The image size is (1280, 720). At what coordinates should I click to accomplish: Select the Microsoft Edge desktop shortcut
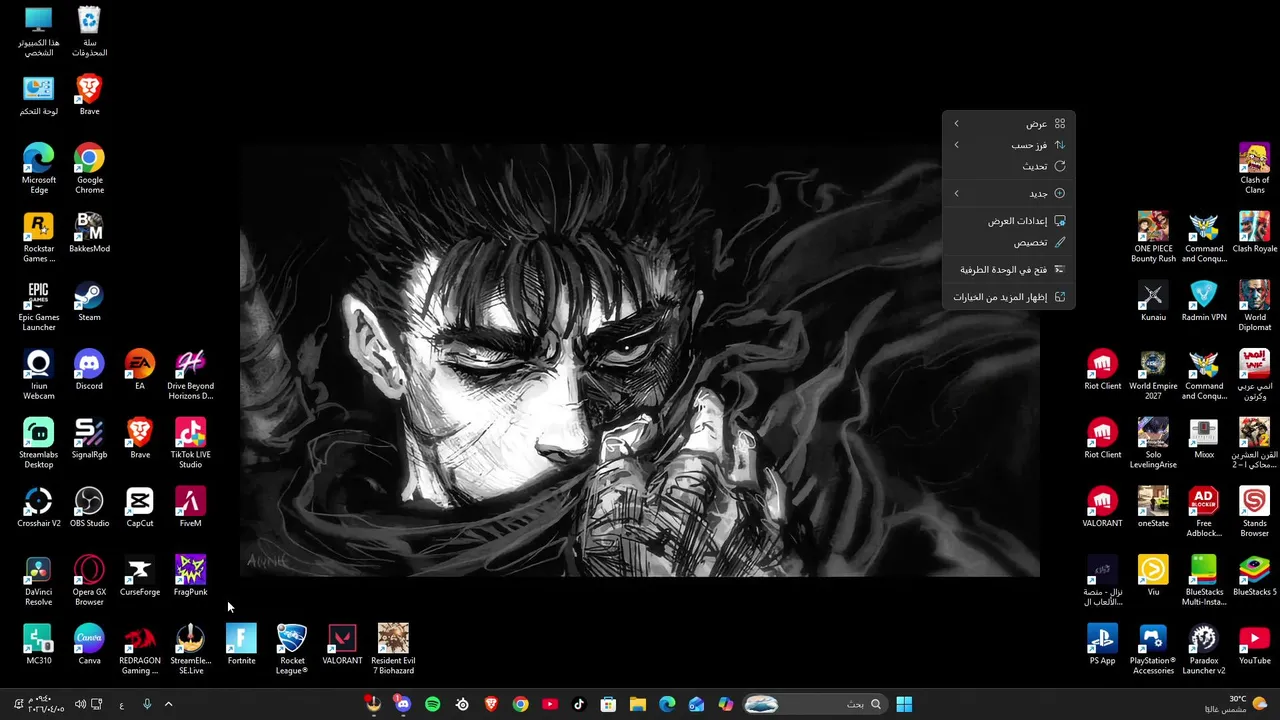(38, 168)
